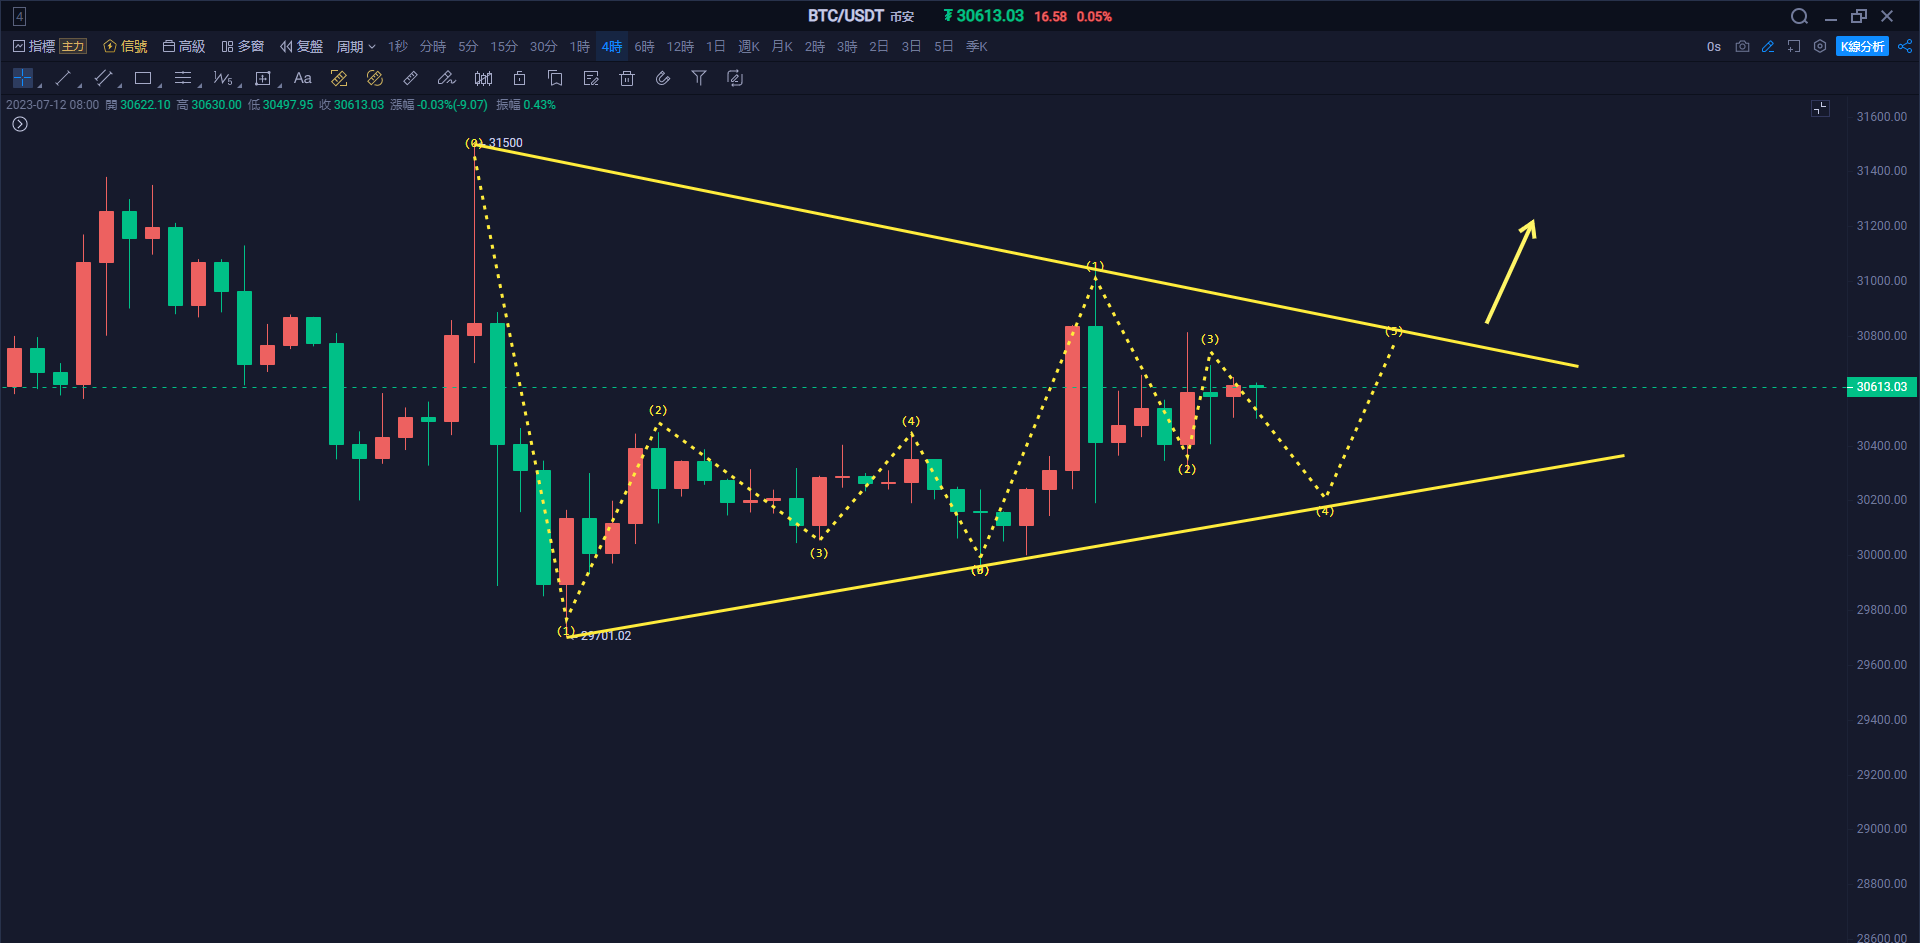Switch to the 5分 timeframe
Viewport: 1920px width, 943px height.
468,46
